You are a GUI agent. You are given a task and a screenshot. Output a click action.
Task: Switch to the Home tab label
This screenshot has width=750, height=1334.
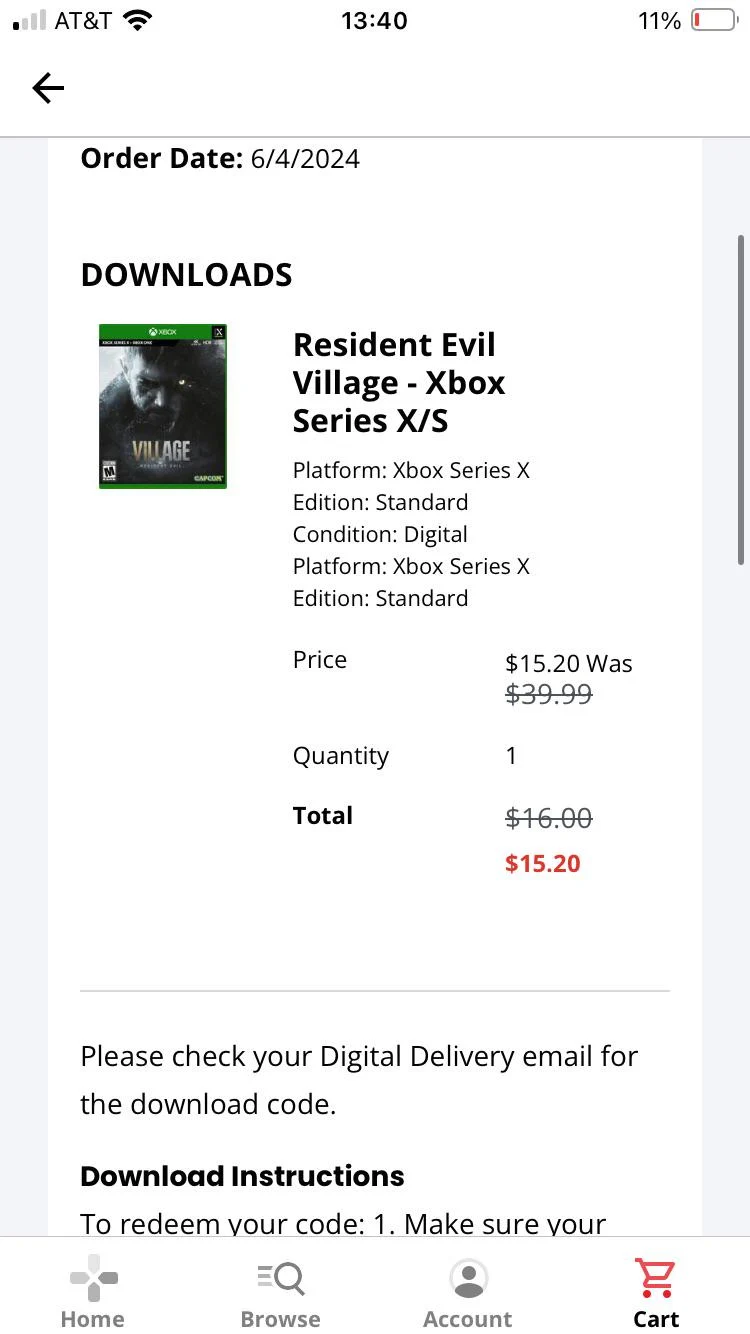point(93,1319)
